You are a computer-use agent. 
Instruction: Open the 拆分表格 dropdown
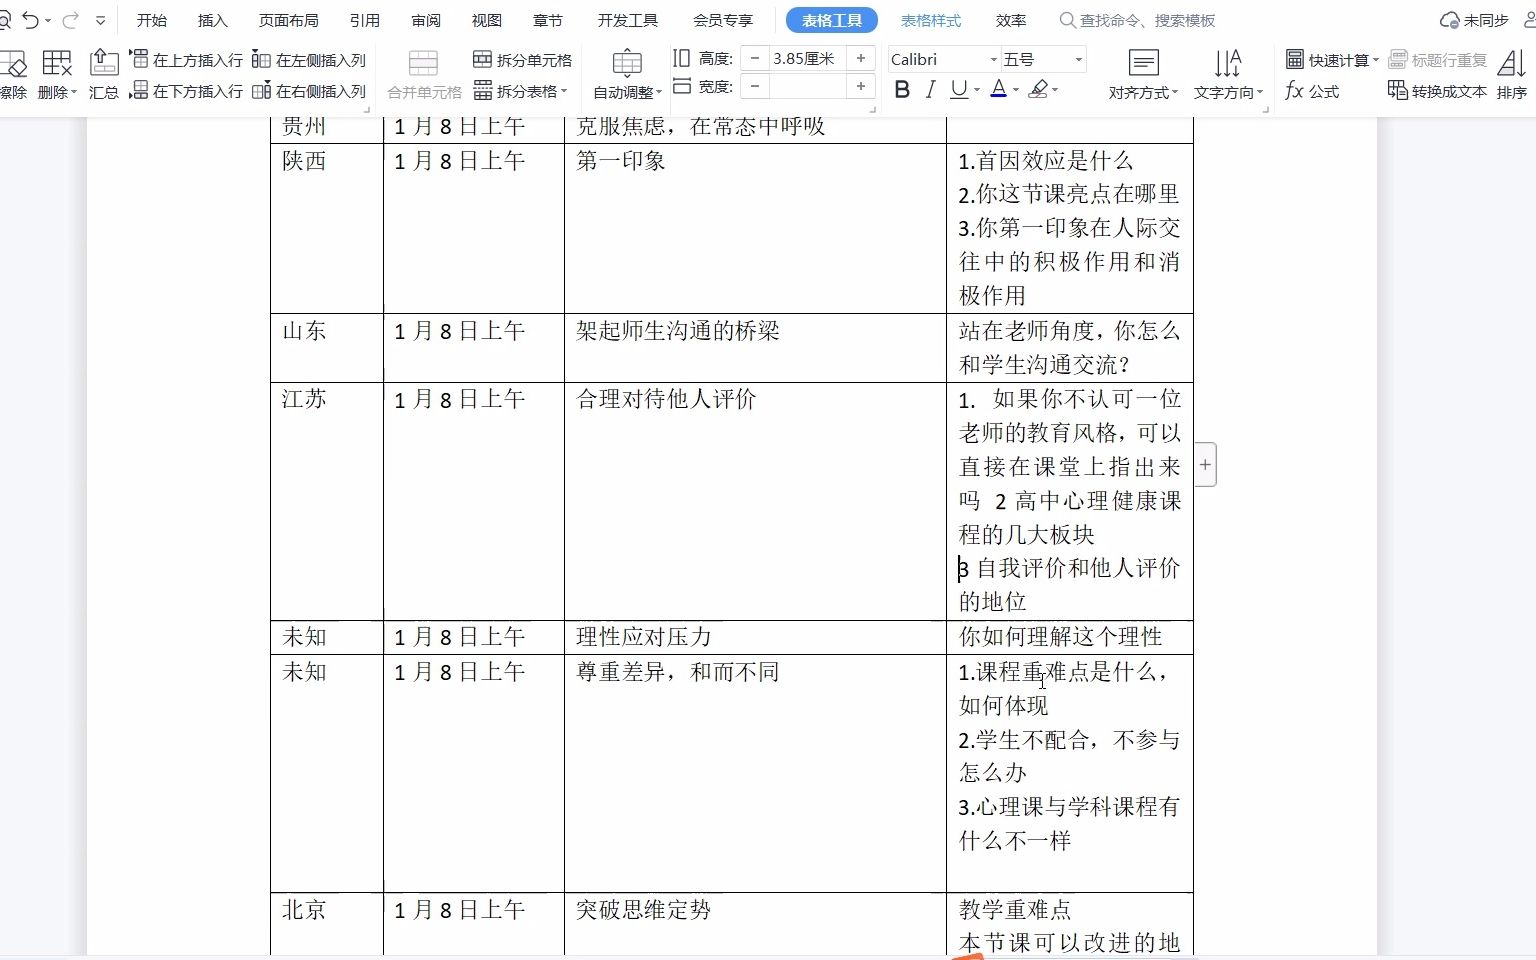pyautogui.click(x=520, y=91)
